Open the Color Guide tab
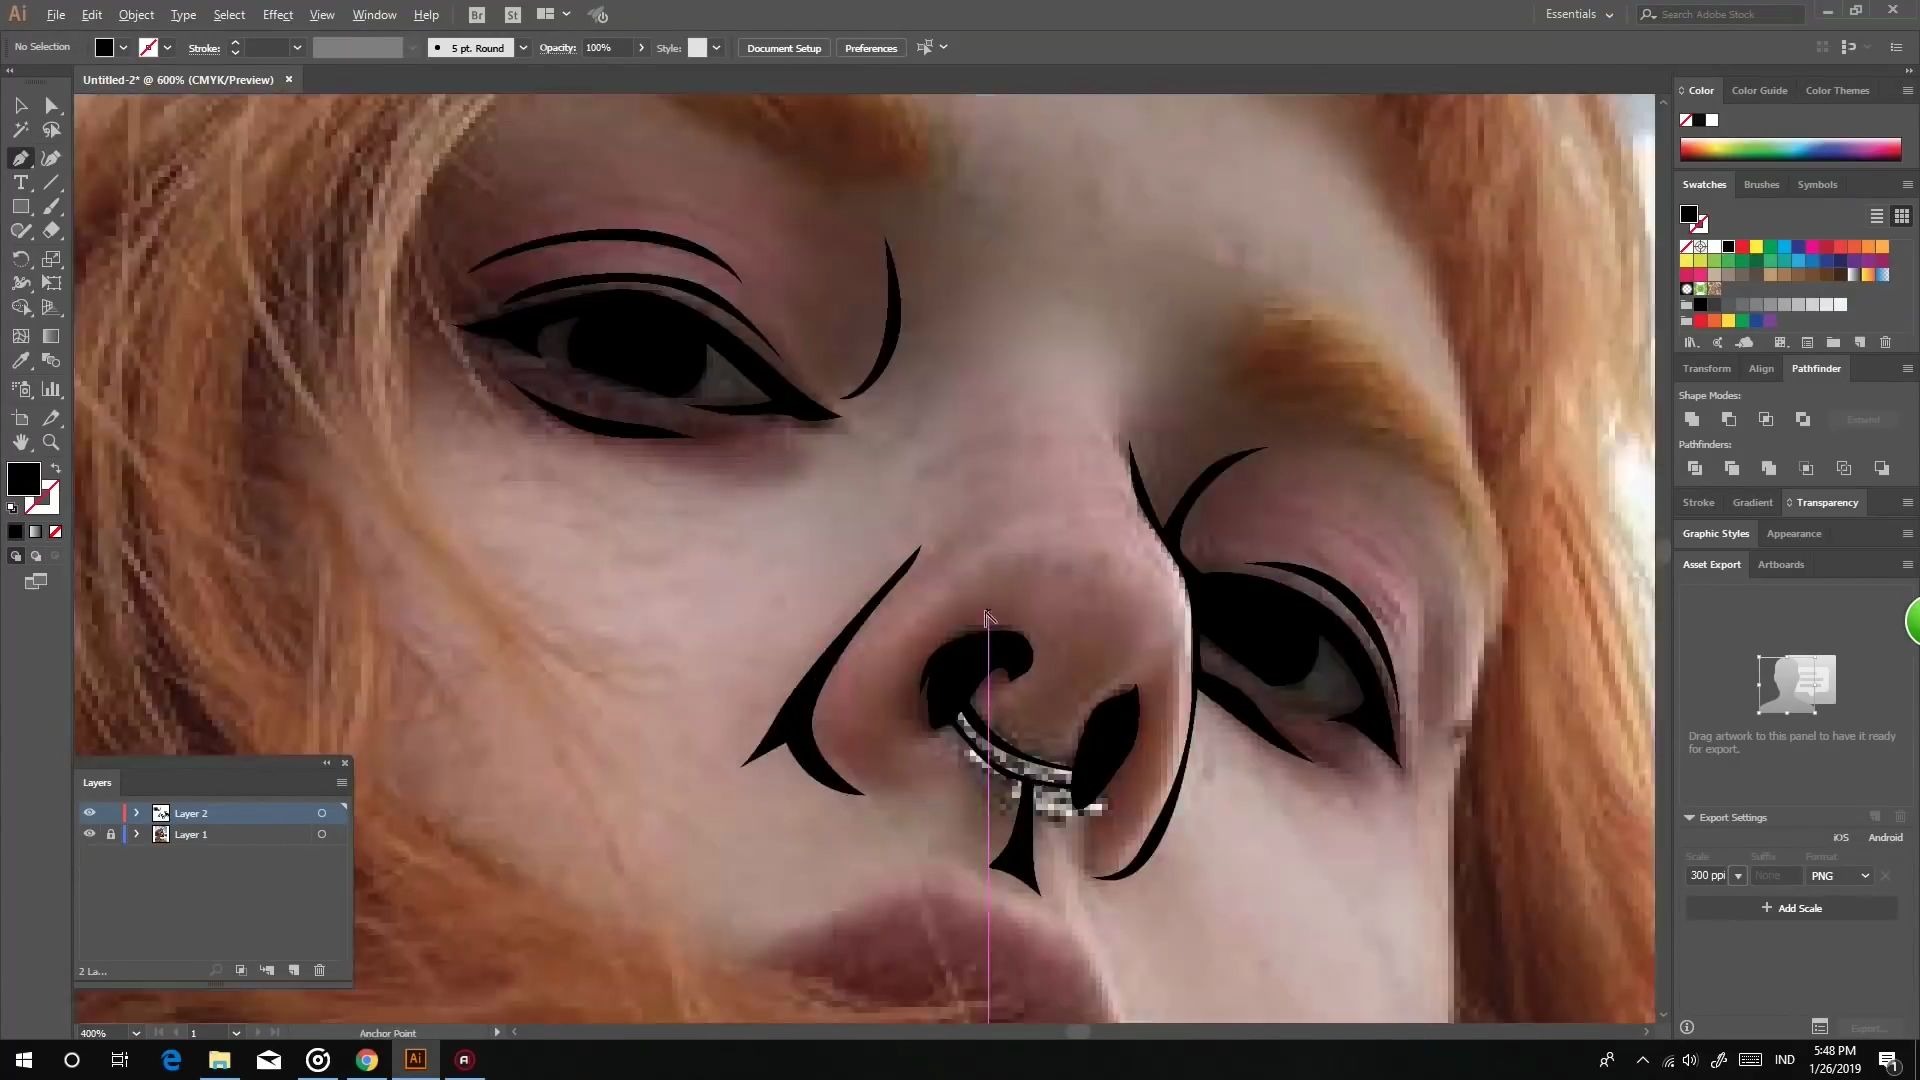Screen dimensions: 1920x1080 [x=1759, y=90]
